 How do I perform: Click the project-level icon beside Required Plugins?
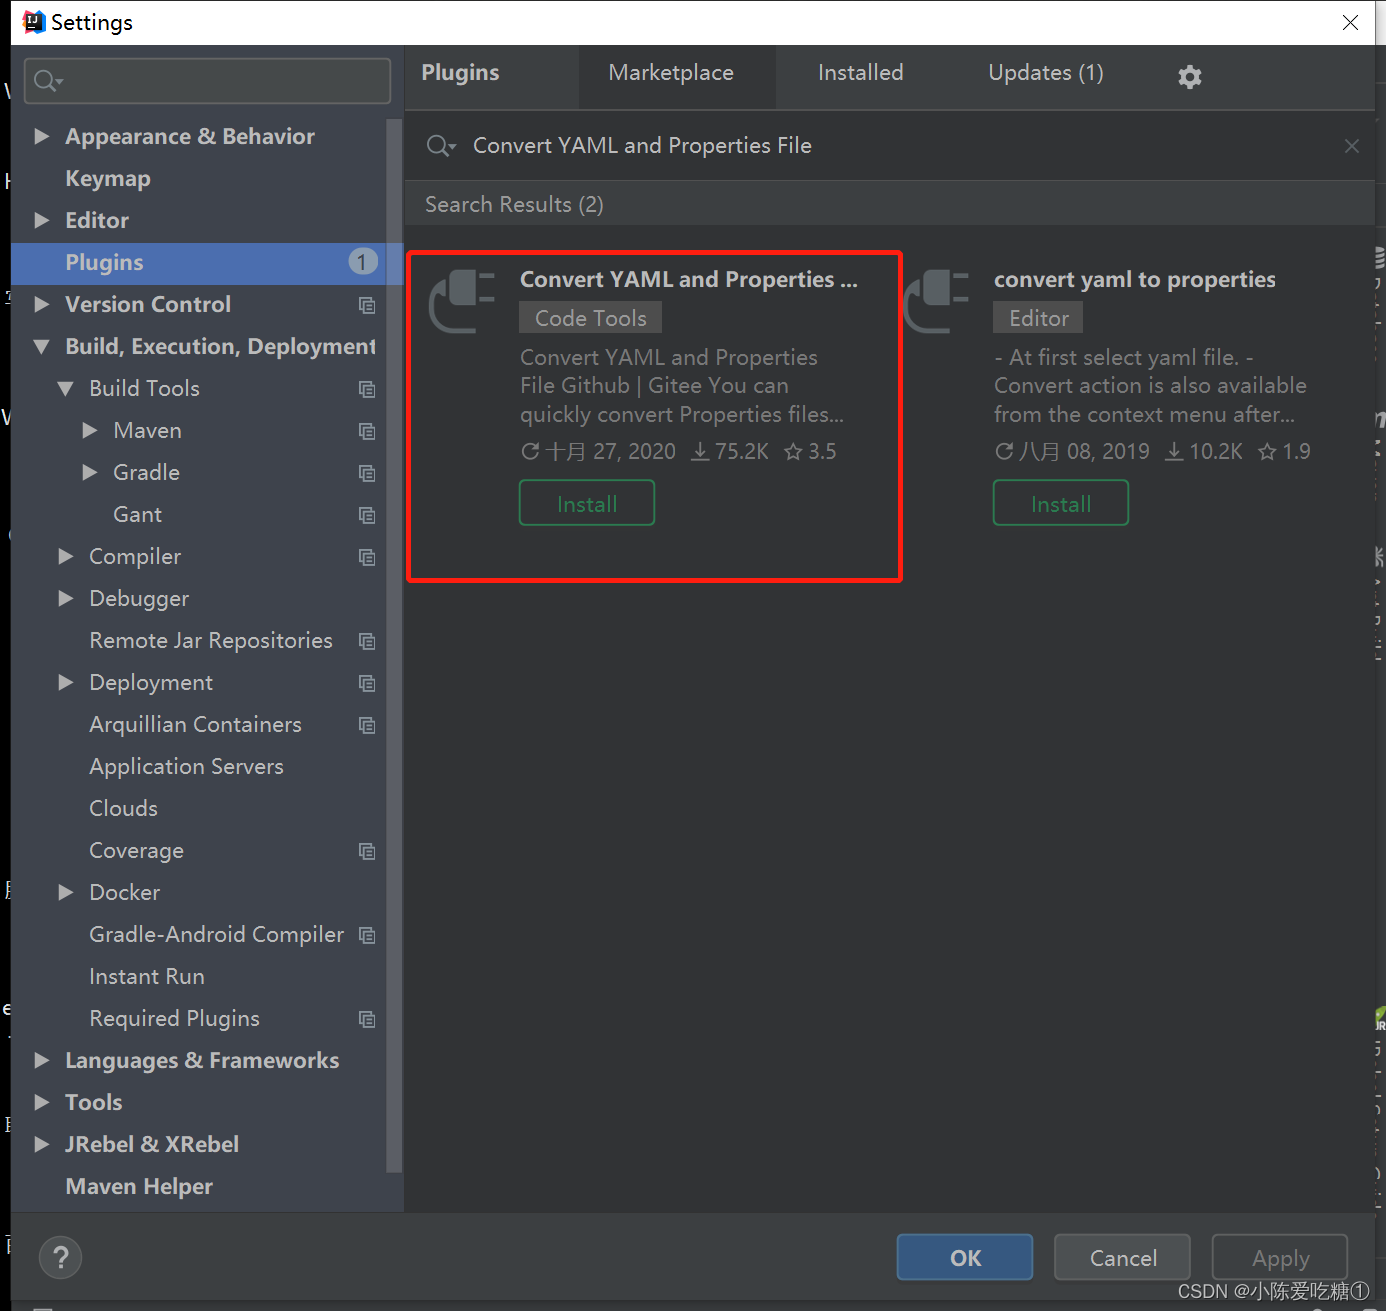[x=367, y=1019]
